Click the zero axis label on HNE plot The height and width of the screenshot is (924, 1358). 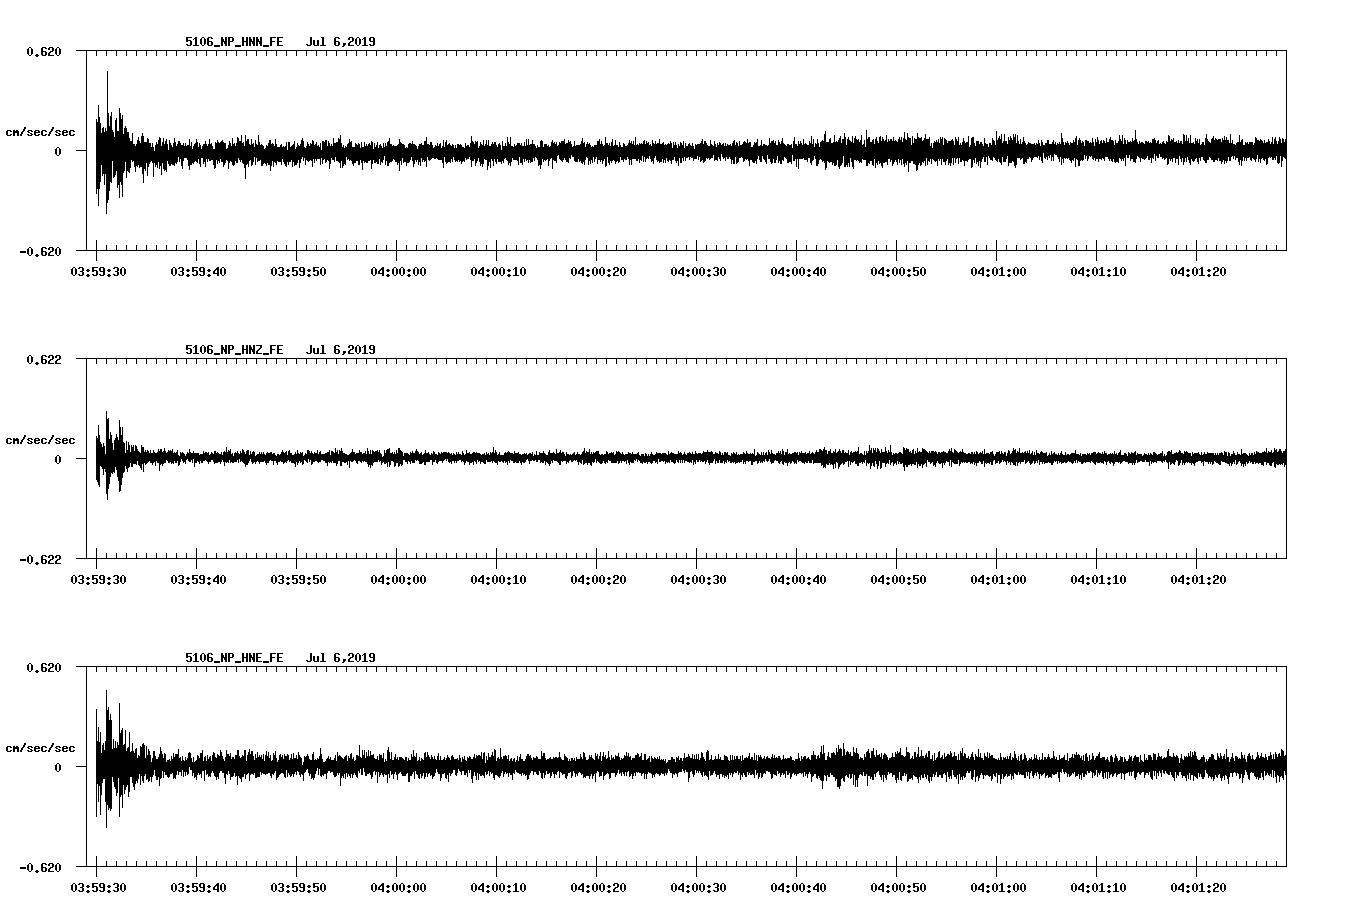coord(58,767)
